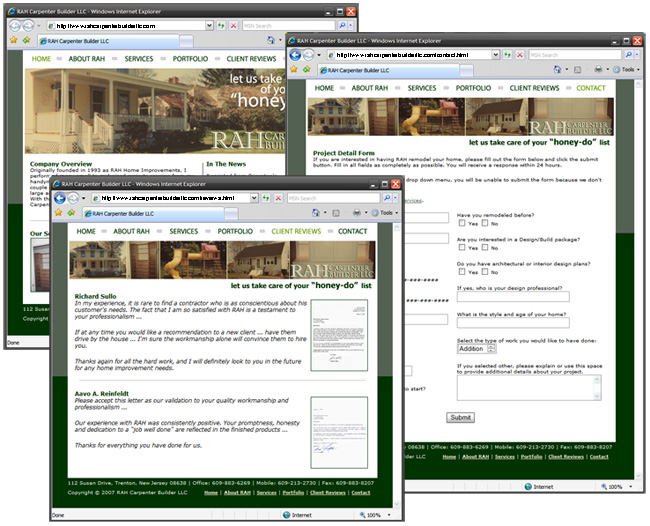
Task: Open zoom level dropdown in contact window status bar
Action: coord(631,487)
